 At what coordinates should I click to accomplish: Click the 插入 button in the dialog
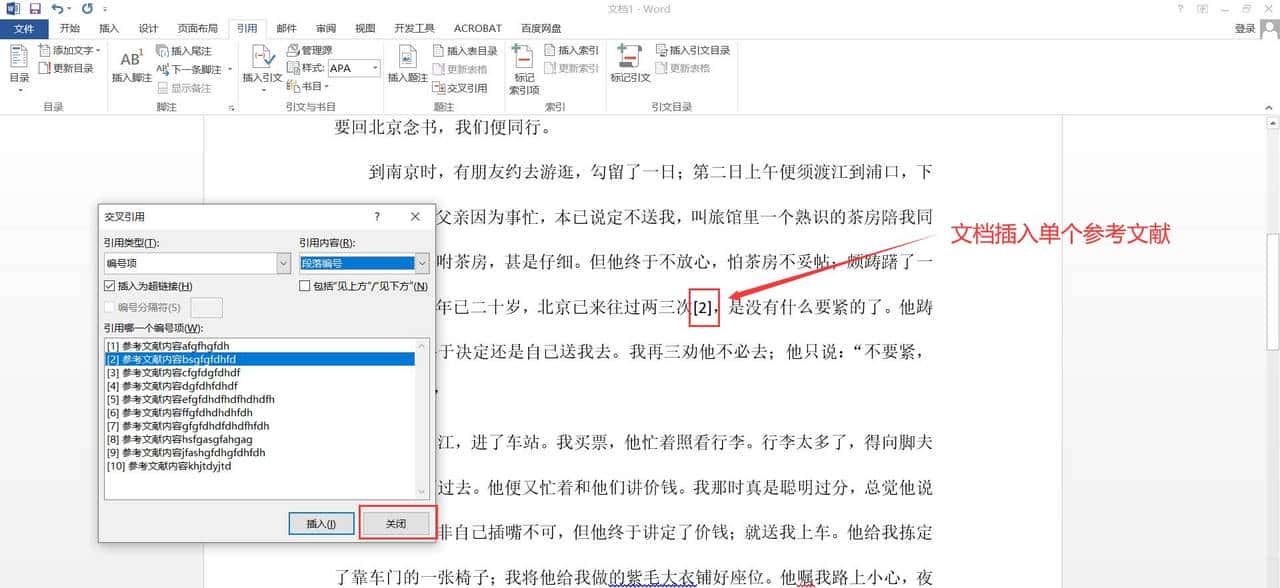click(320, 523)
